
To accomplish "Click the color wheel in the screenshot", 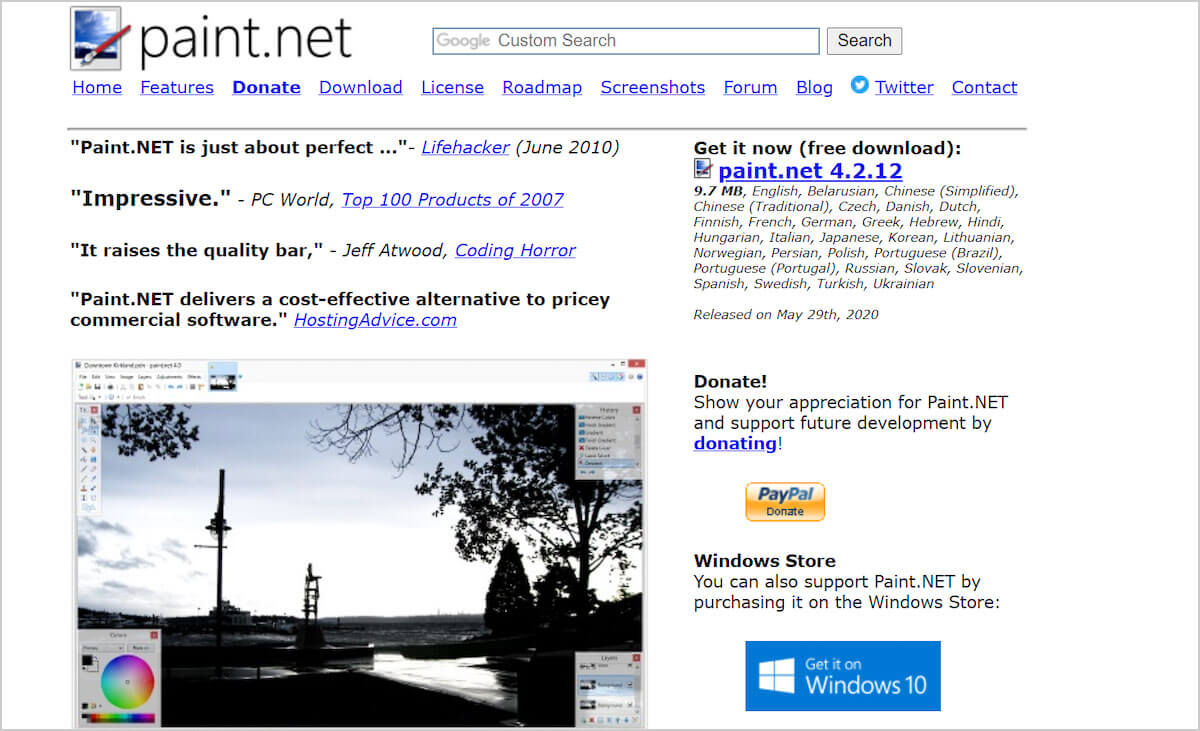I will tap(128, 682).
